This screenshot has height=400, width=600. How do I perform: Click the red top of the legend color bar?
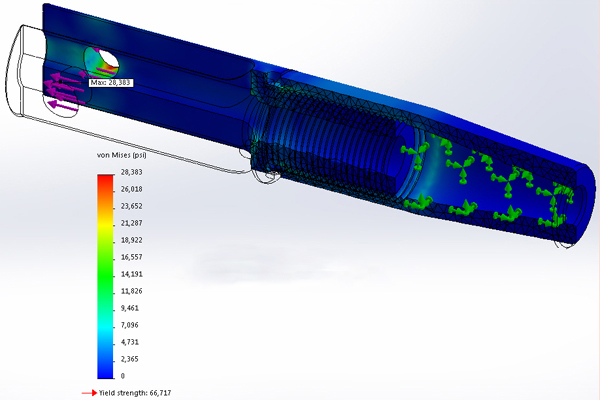pyautogui.click(x=104, y=182)
